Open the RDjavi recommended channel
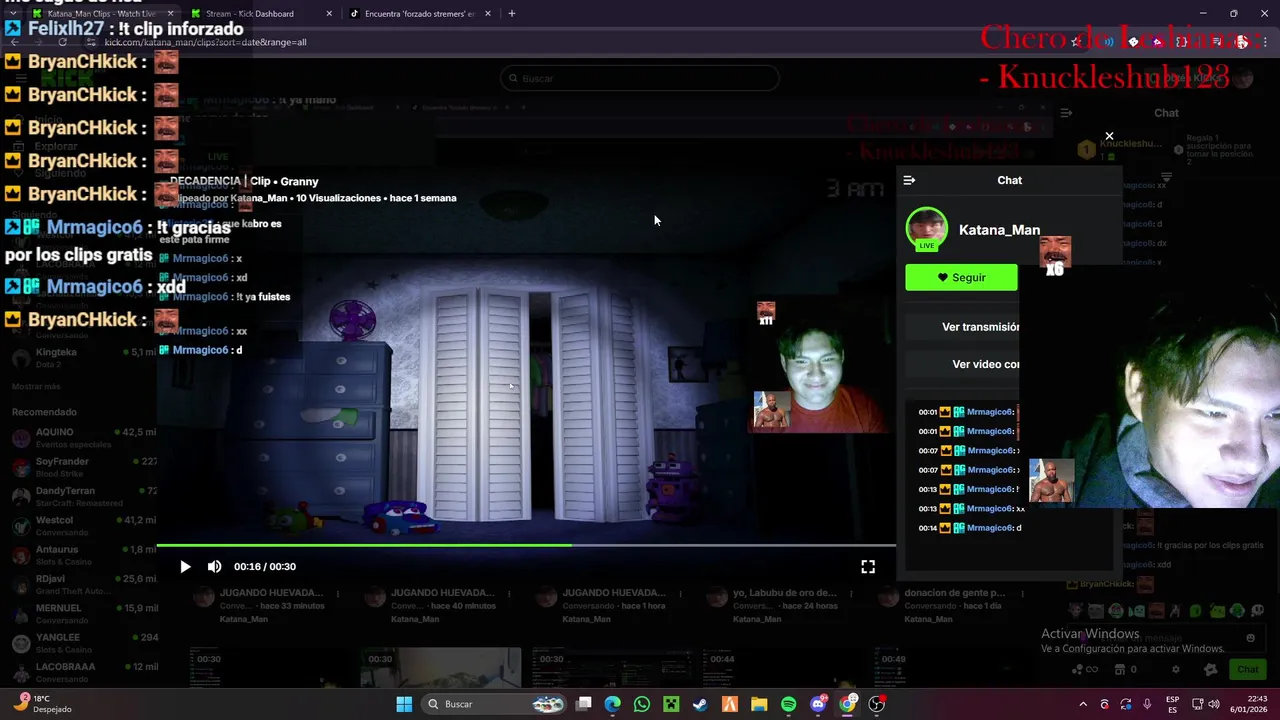The image size is (1280, 720). (x=84, y=583)
